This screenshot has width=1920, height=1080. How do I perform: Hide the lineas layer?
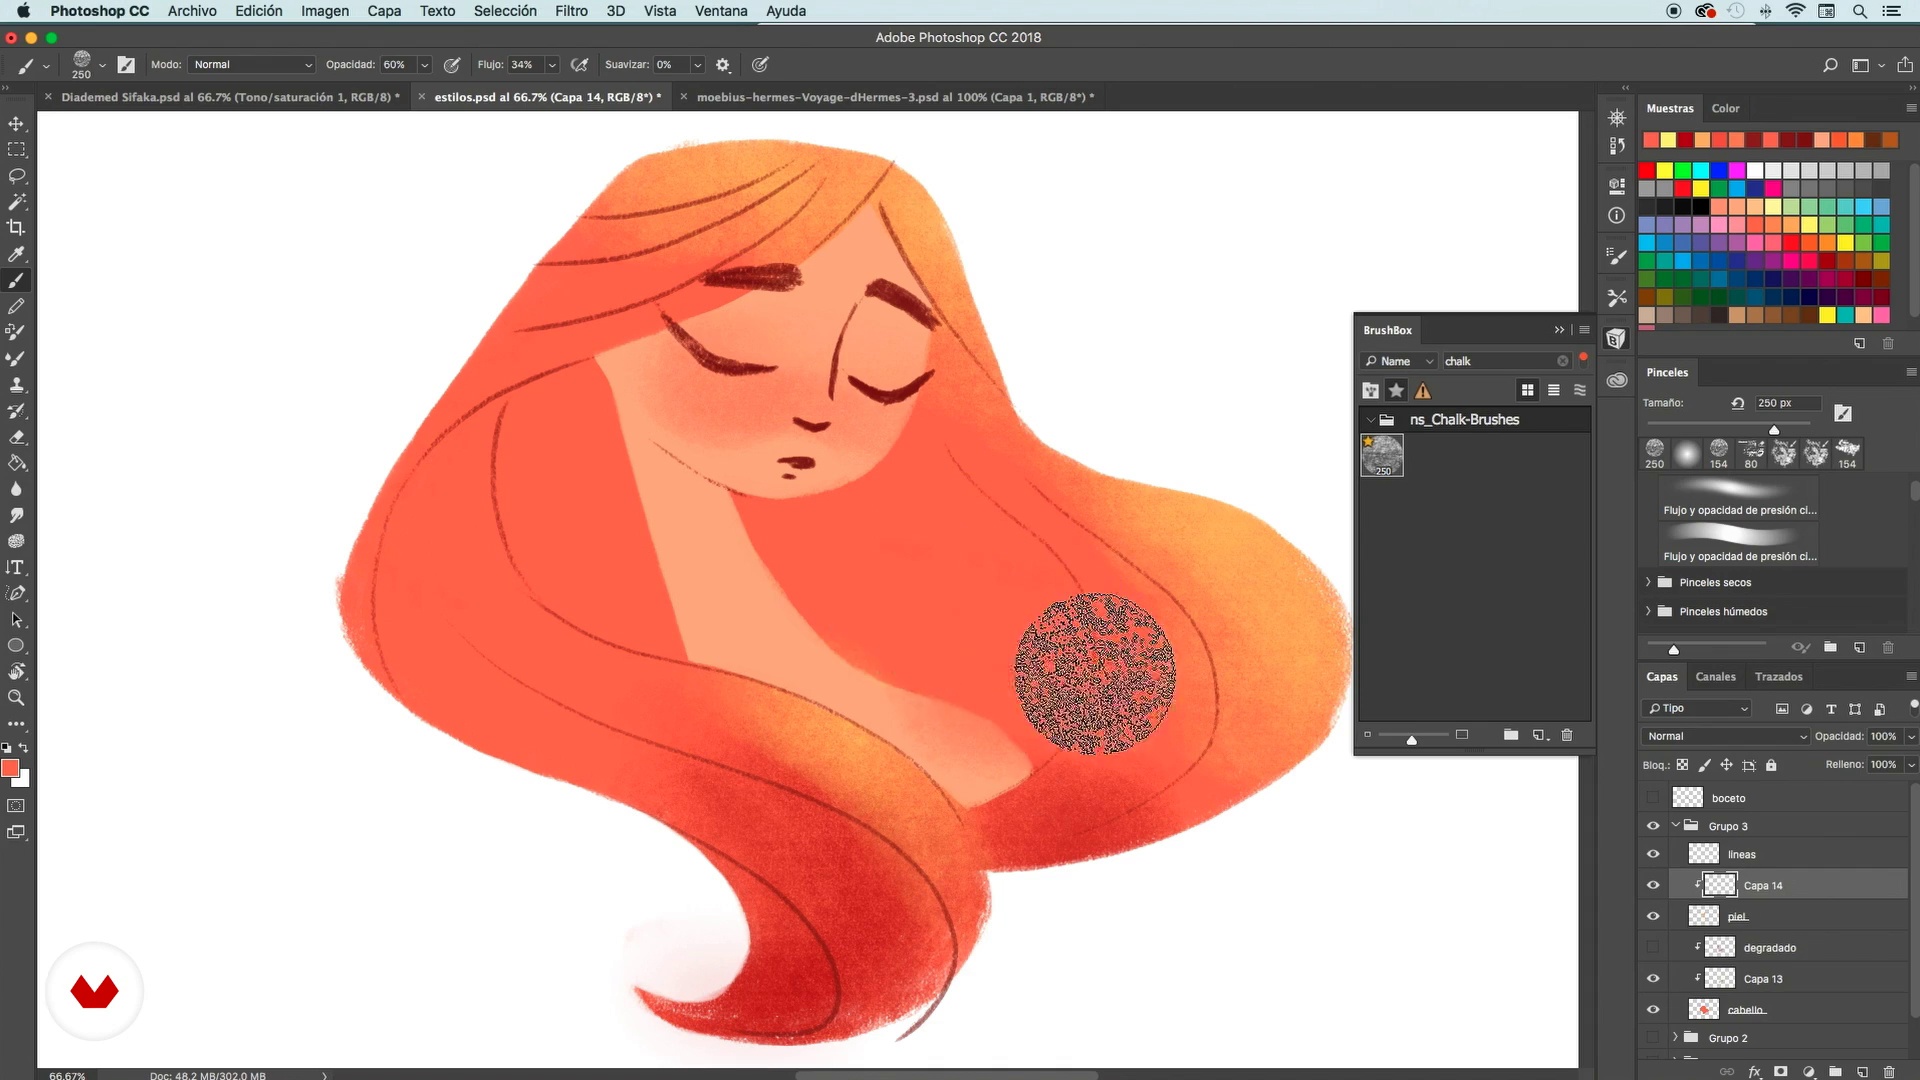pyautogui.click(x=1653, y=854)
